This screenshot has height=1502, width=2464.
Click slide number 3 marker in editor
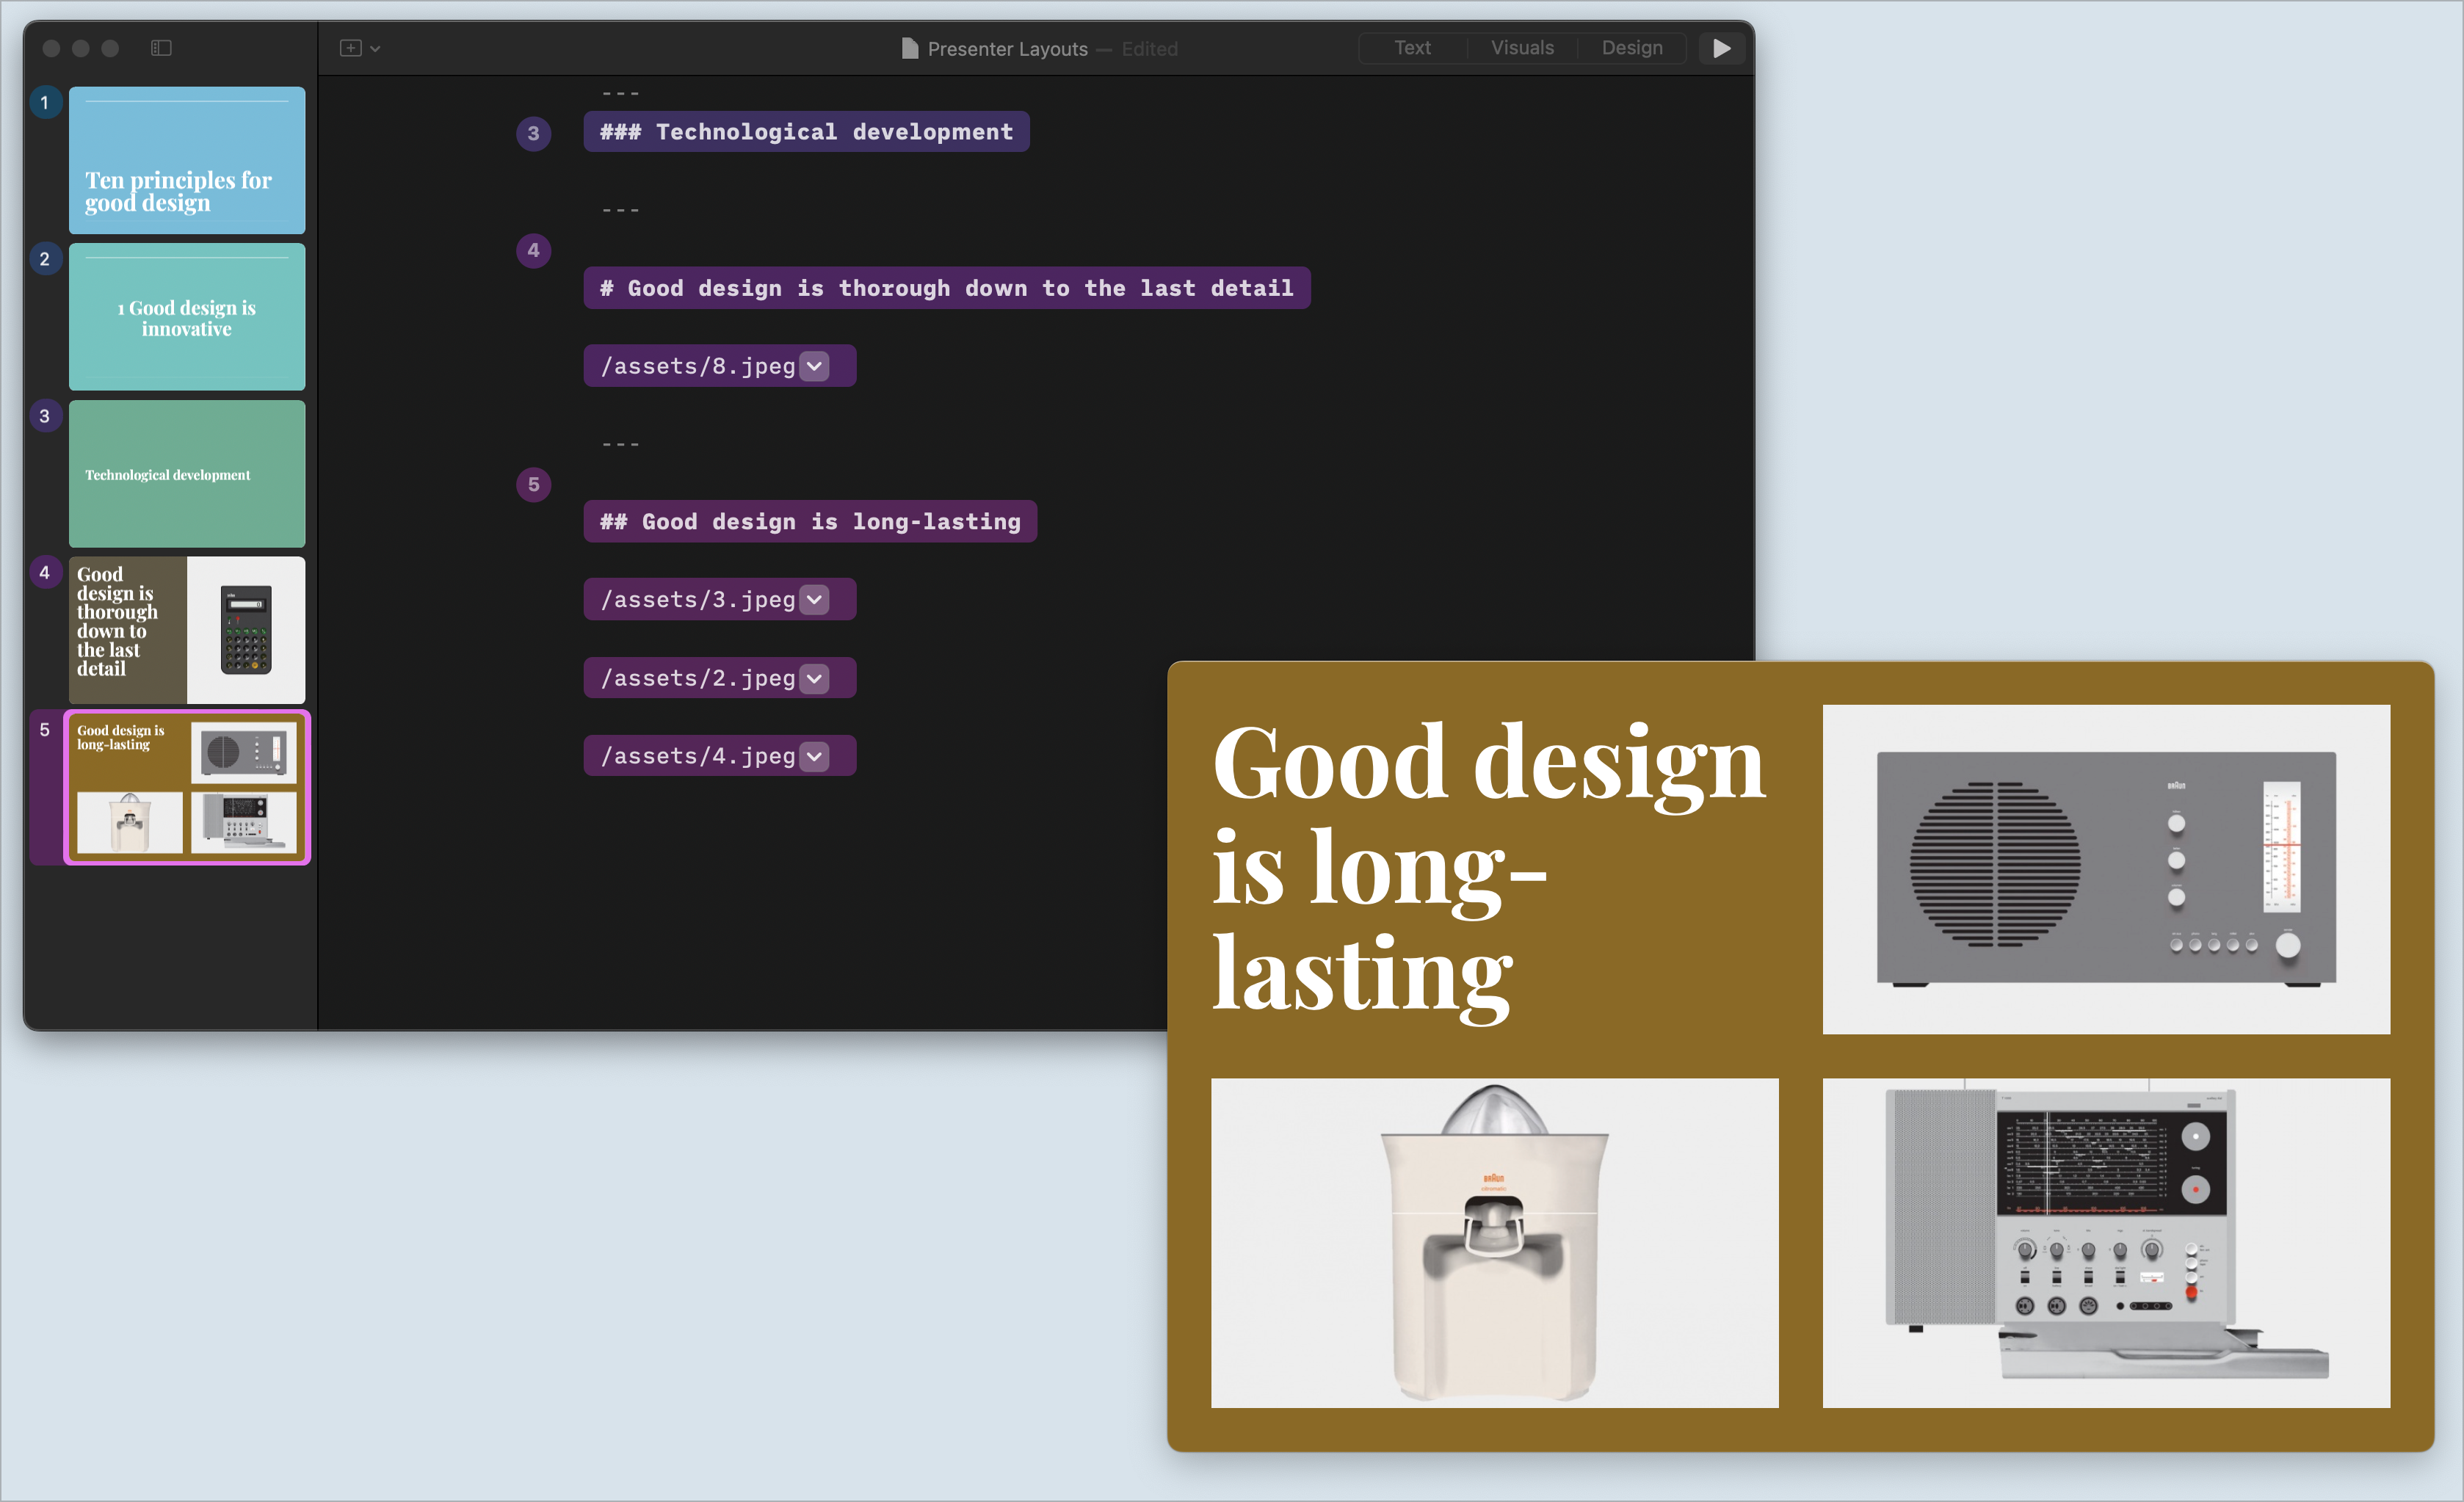(x=533, y=133)
